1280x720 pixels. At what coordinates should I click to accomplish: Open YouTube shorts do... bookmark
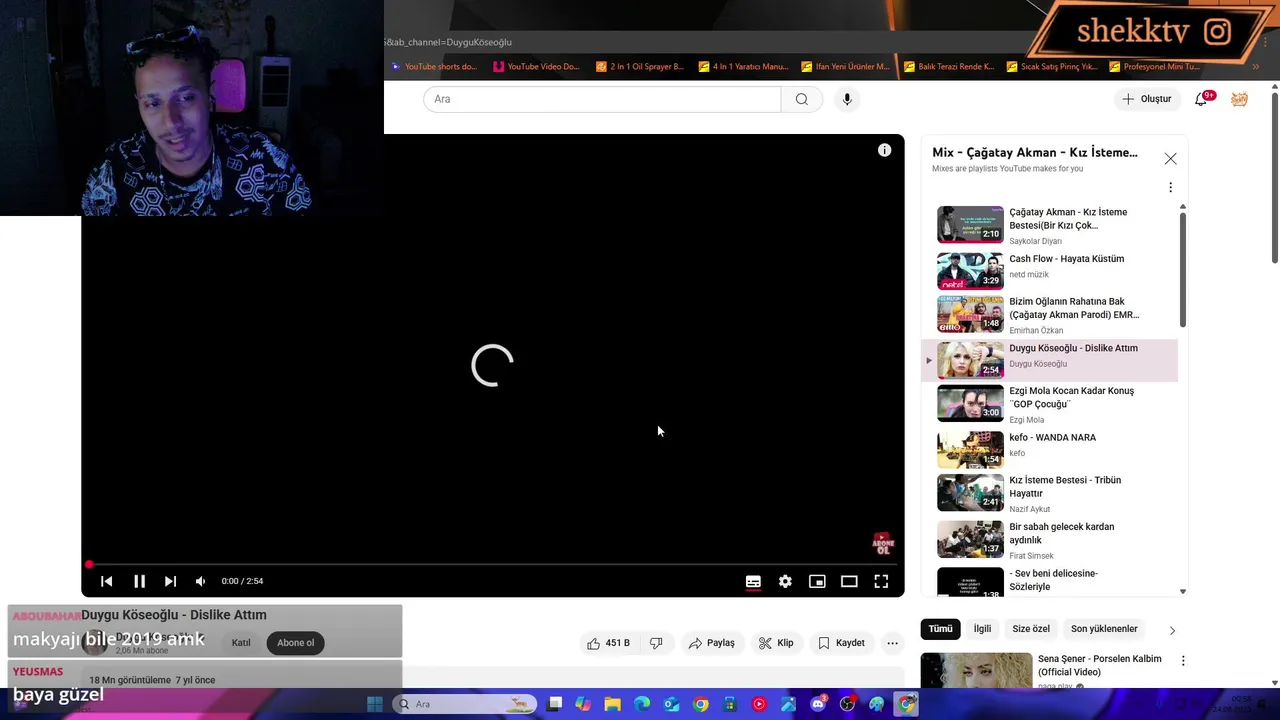(434, 67)
